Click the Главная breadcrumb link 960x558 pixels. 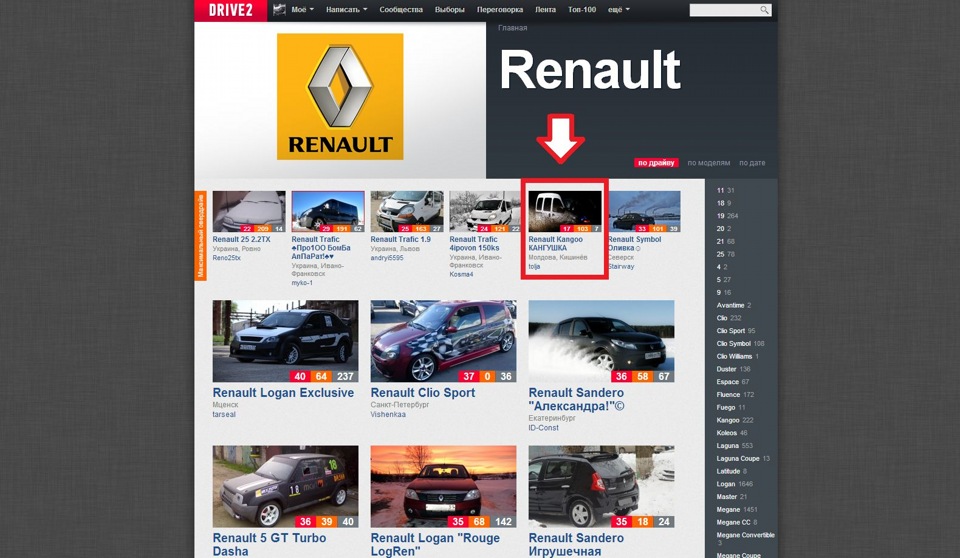(x=512, y=28)
